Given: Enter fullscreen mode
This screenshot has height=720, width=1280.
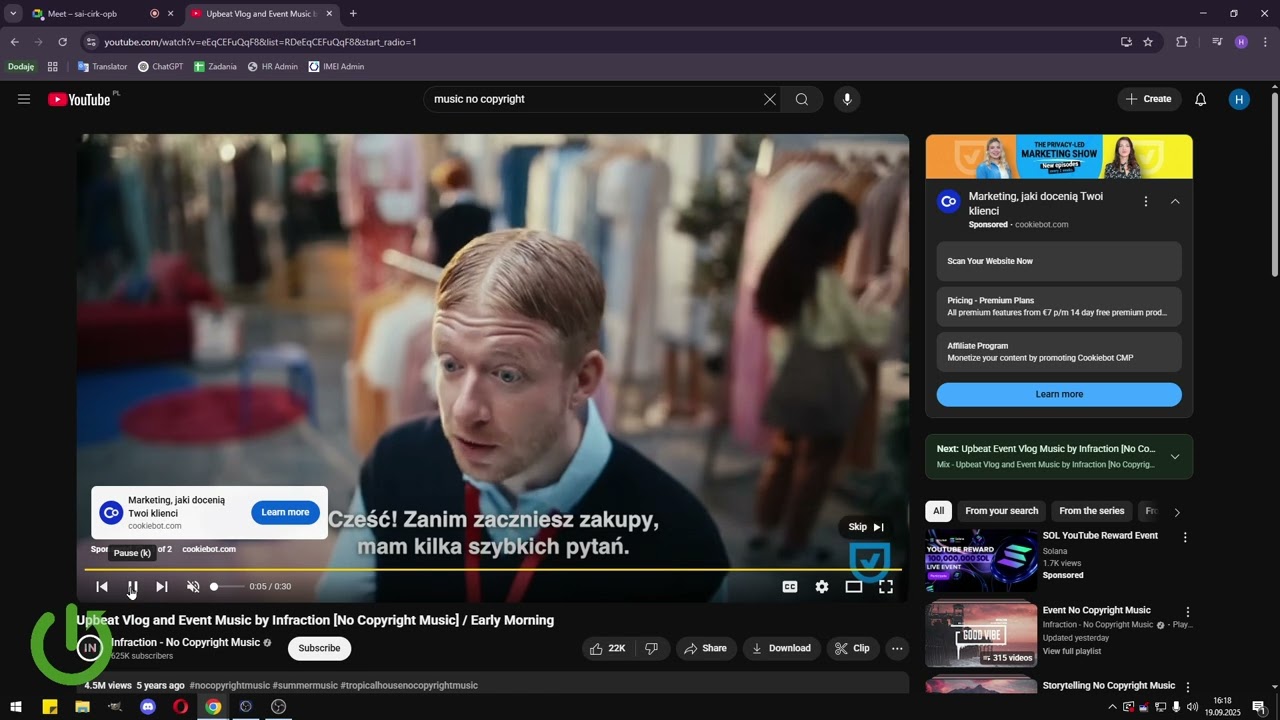Looking at the screenshot, I should point(886,587).
